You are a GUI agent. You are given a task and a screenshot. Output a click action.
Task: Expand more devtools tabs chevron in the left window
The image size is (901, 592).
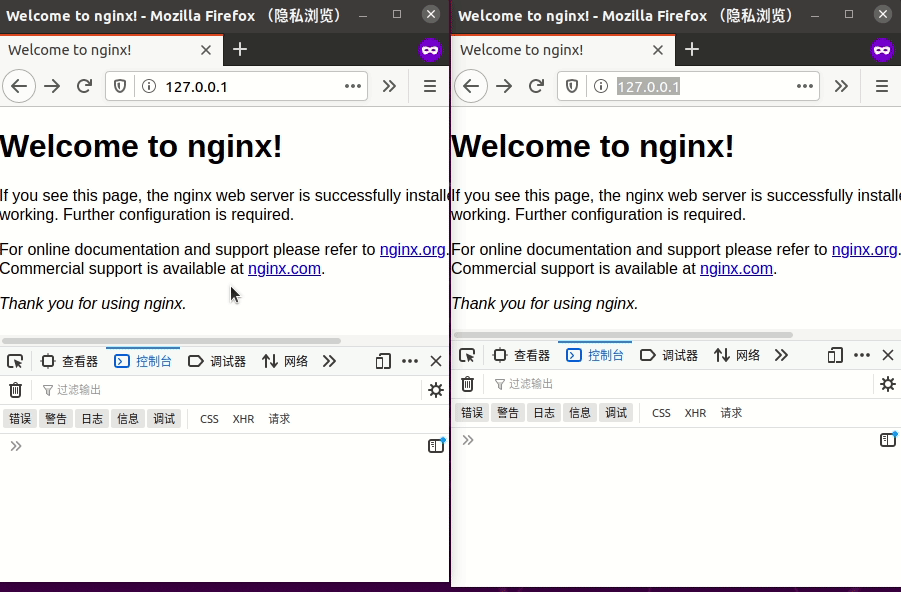point(329,361)
